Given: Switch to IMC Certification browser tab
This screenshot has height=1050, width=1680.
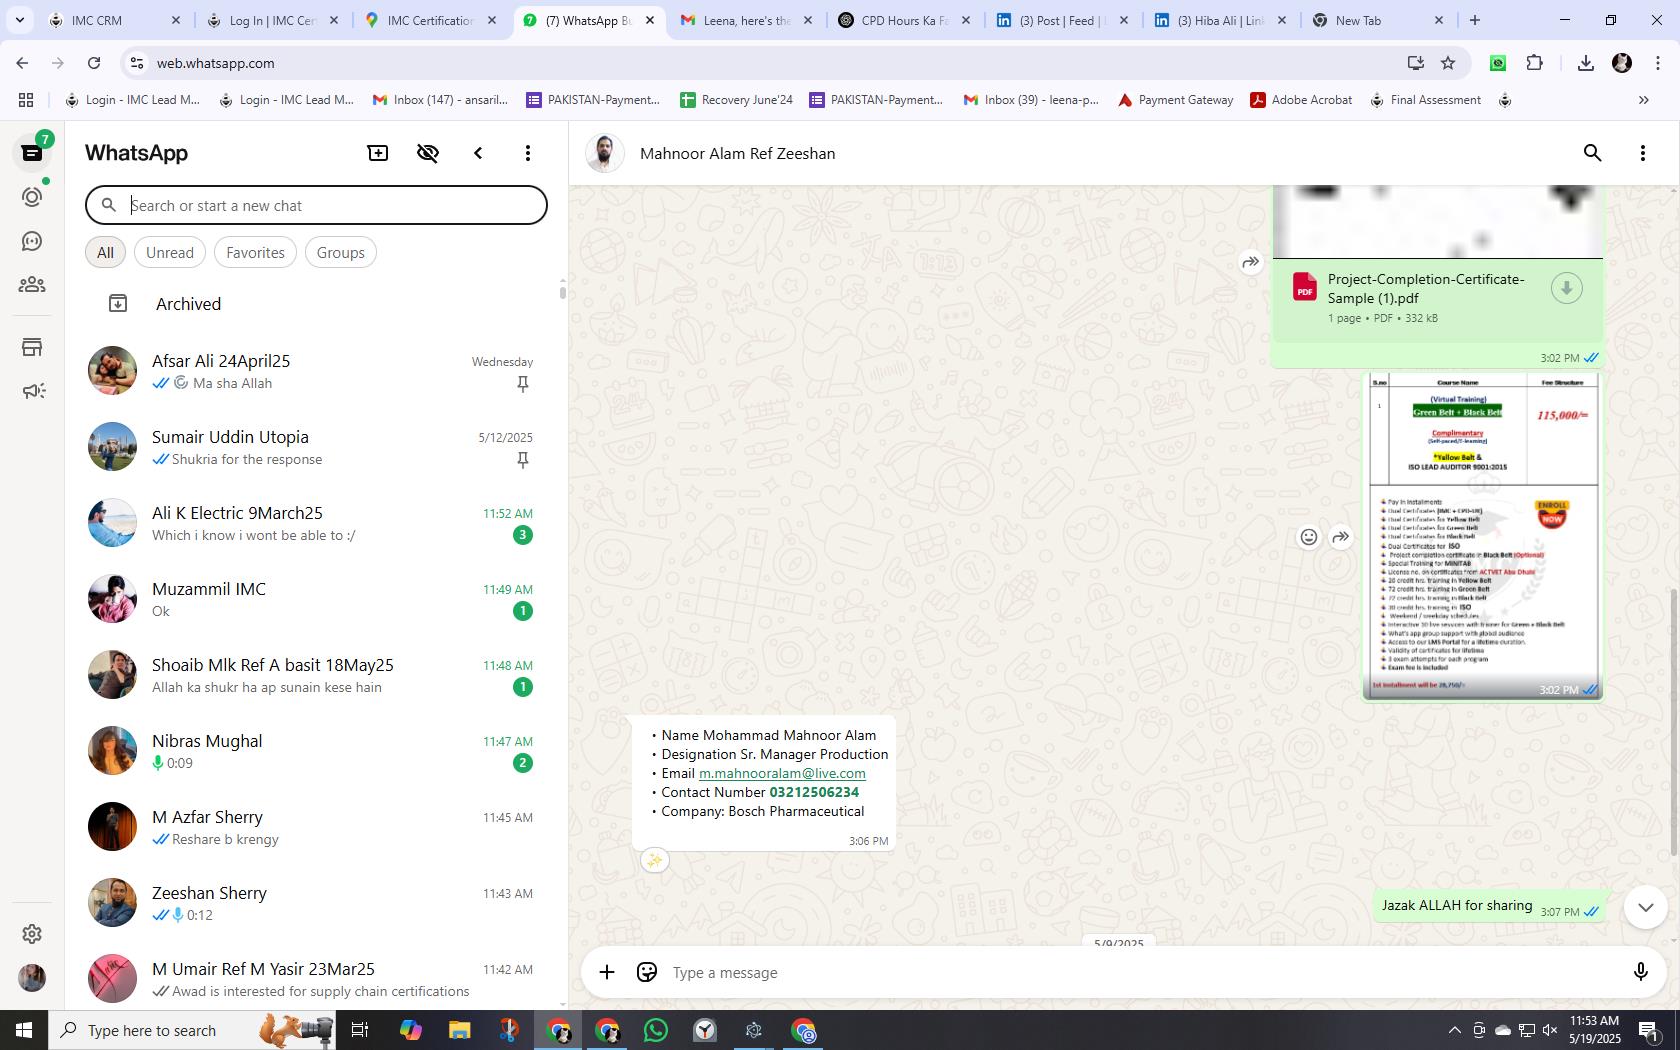Looking at the screenshot, I should click(431, 20).
